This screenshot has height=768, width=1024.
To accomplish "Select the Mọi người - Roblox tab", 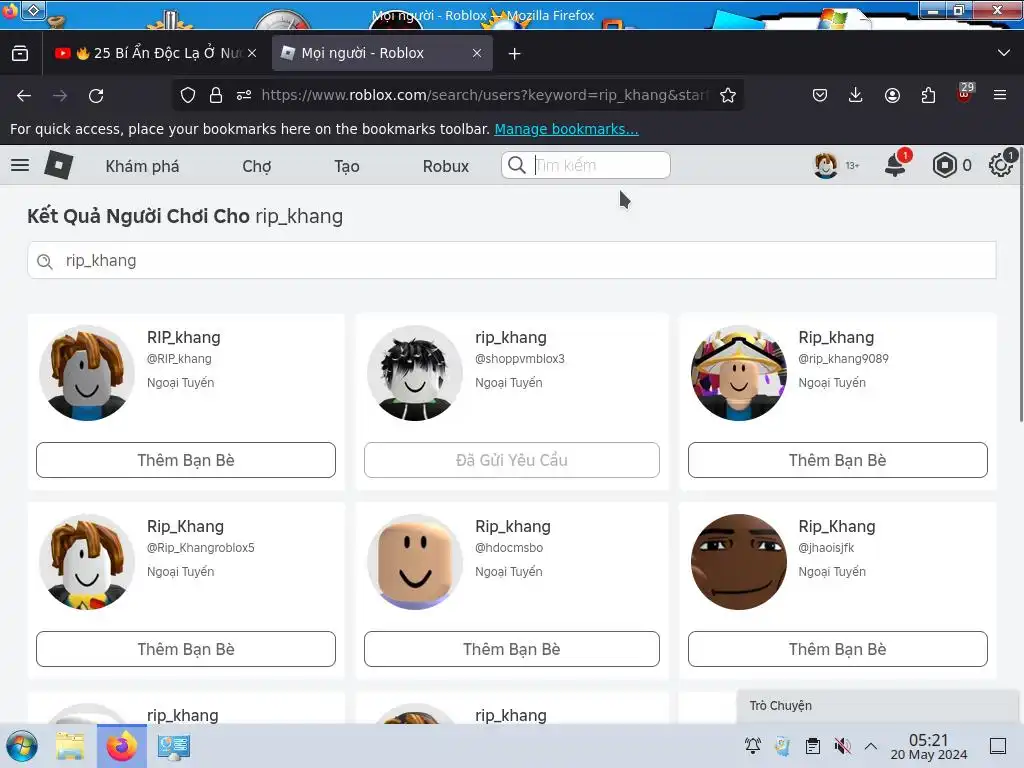I will click(x=381, y=54).
